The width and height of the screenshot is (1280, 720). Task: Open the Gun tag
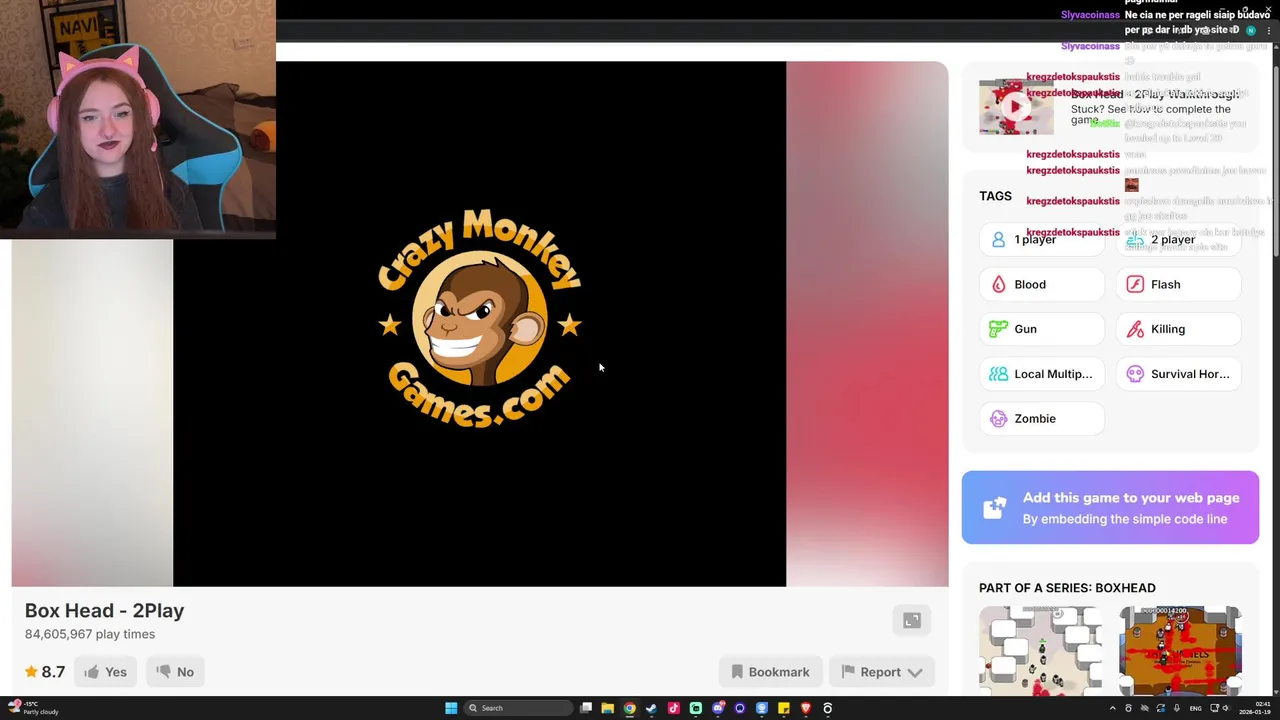[1042, 329]
